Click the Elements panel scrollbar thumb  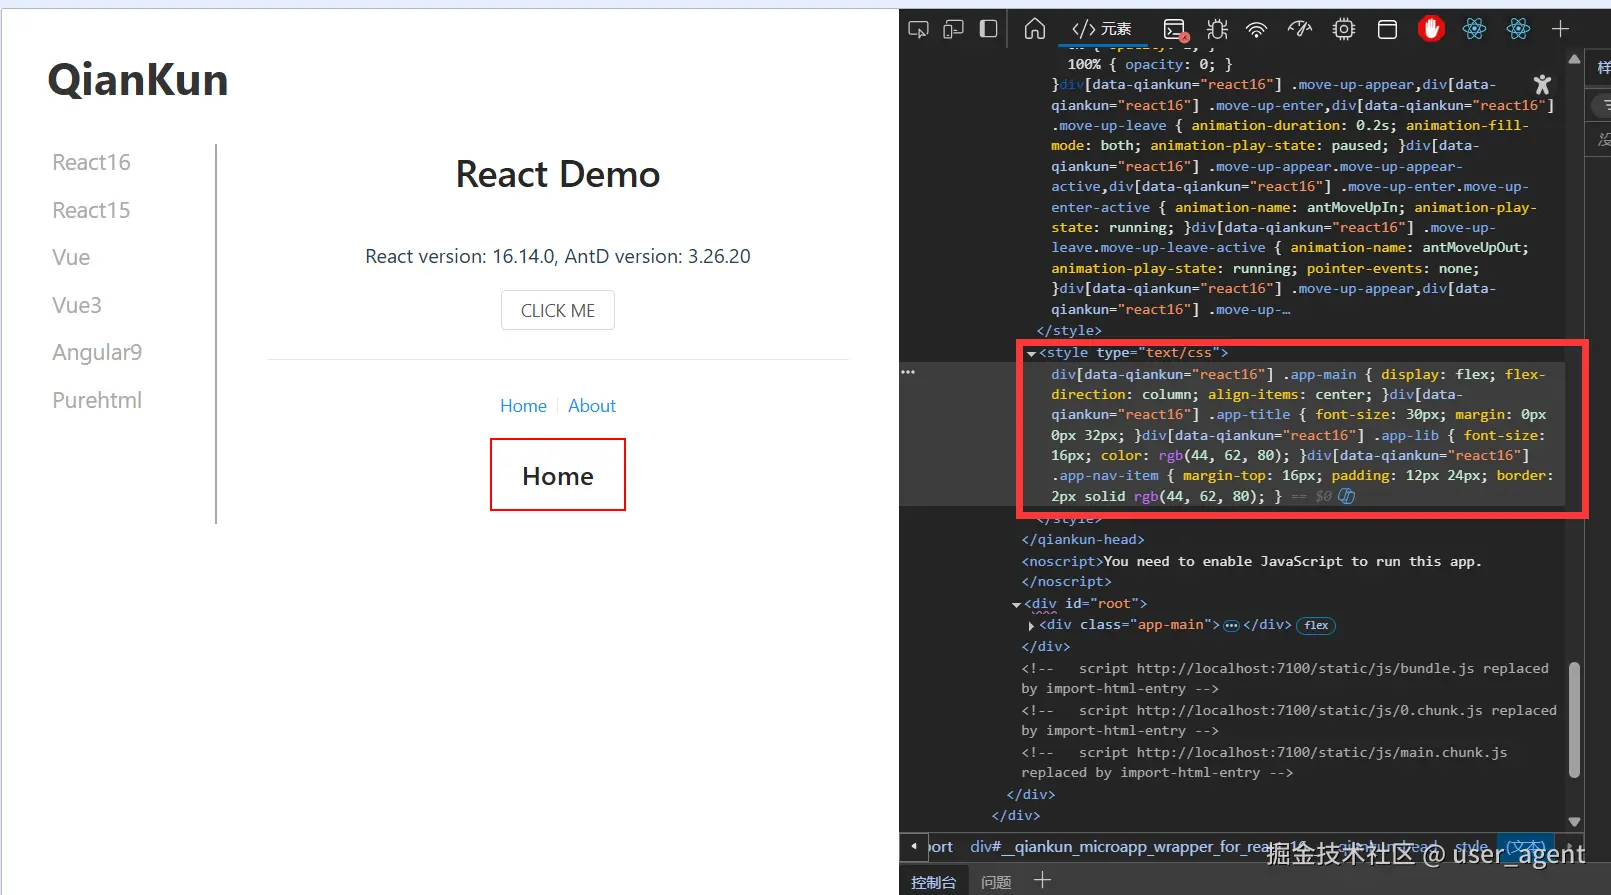click(x=1574, y=719)
